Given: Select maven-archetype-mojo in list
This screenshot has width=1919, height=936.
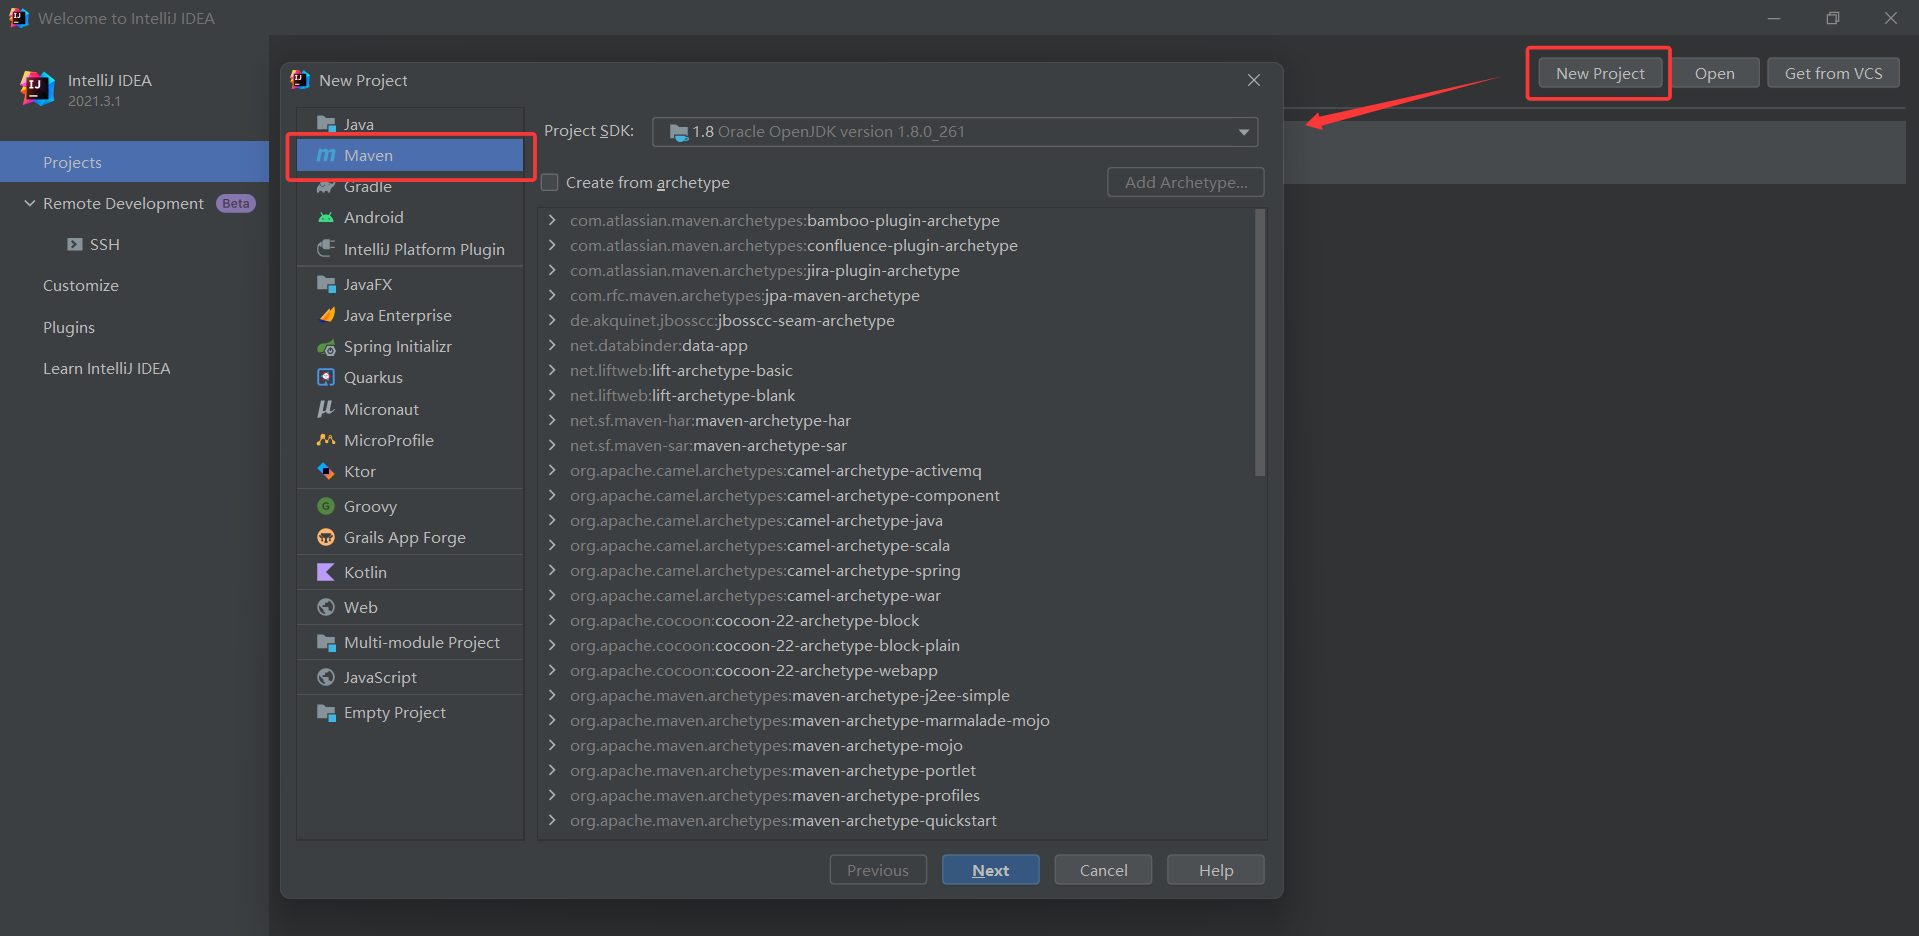Looking at the screenshot, I should (766, 745).
